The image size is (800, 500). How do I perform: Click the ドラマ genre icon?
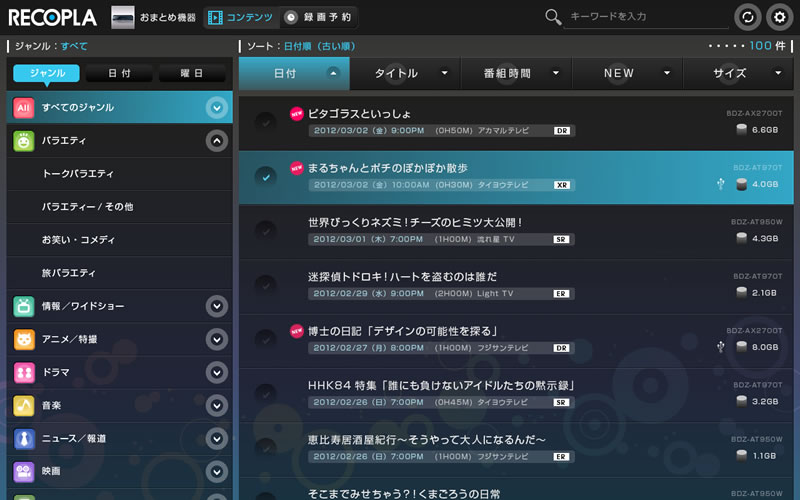tap(23, 372)
